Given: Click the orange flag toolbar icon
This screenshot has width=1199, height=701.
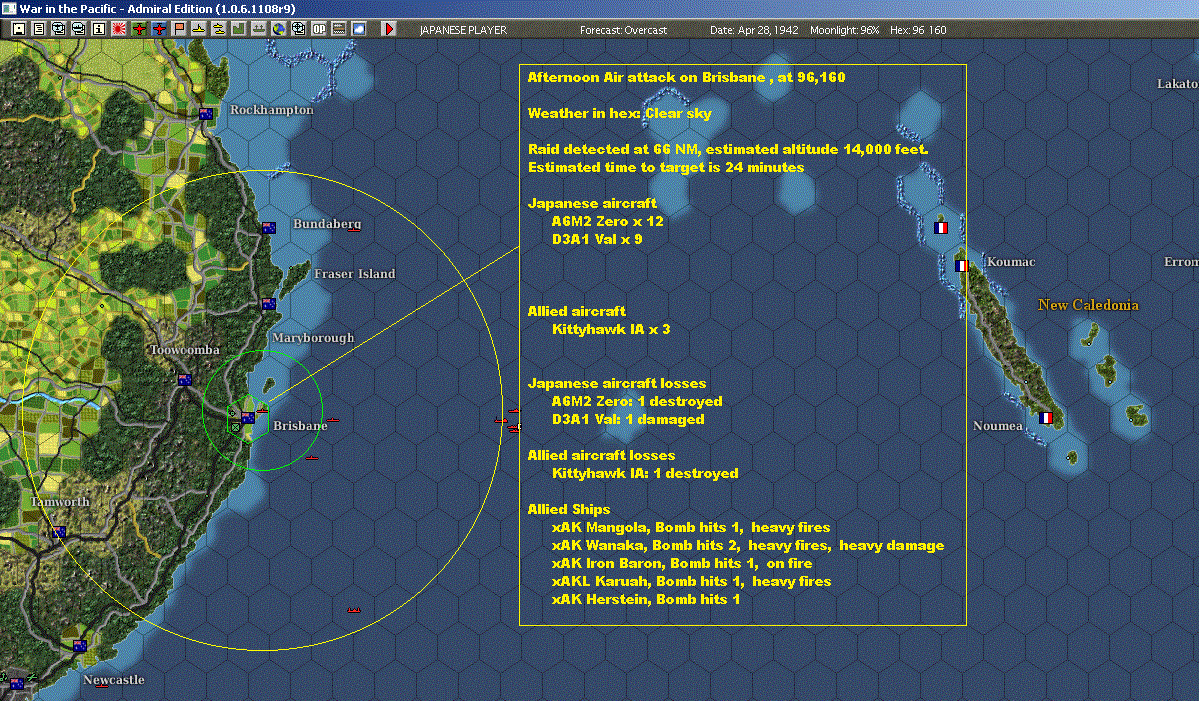Looking at the screenshot, I should [x=179, y=29].
